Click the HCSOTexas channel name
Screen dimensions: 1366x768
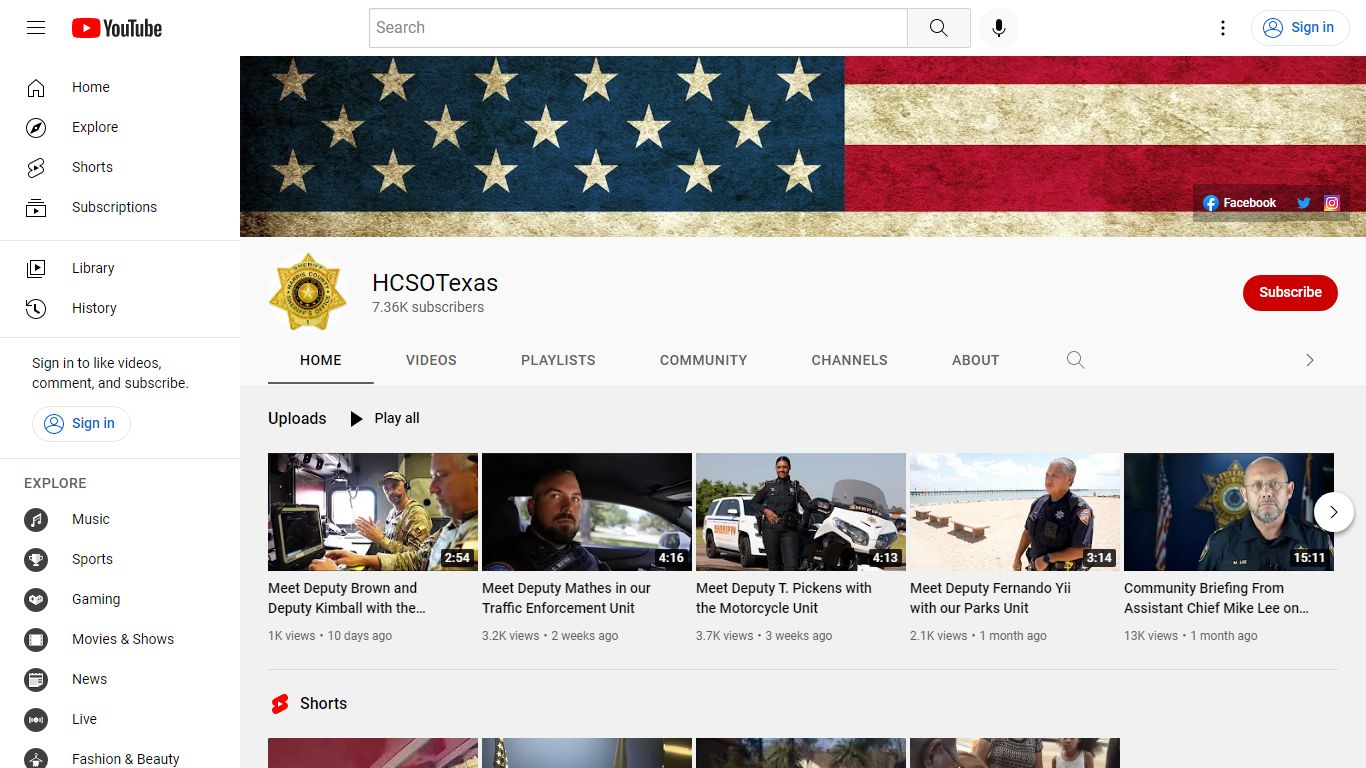tap(435, 283)
